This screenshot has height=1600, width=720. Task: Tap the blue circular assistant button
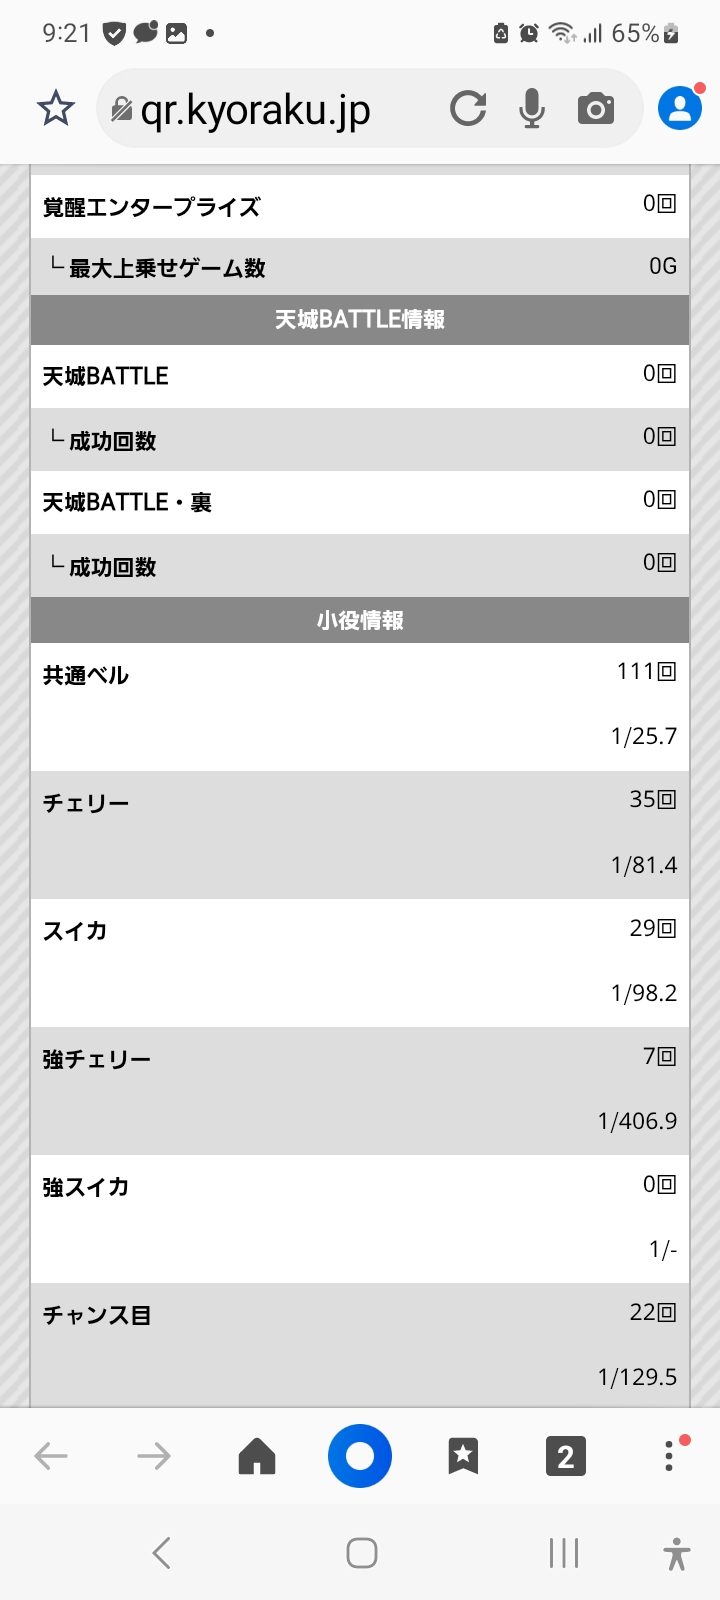point(360,1456)
